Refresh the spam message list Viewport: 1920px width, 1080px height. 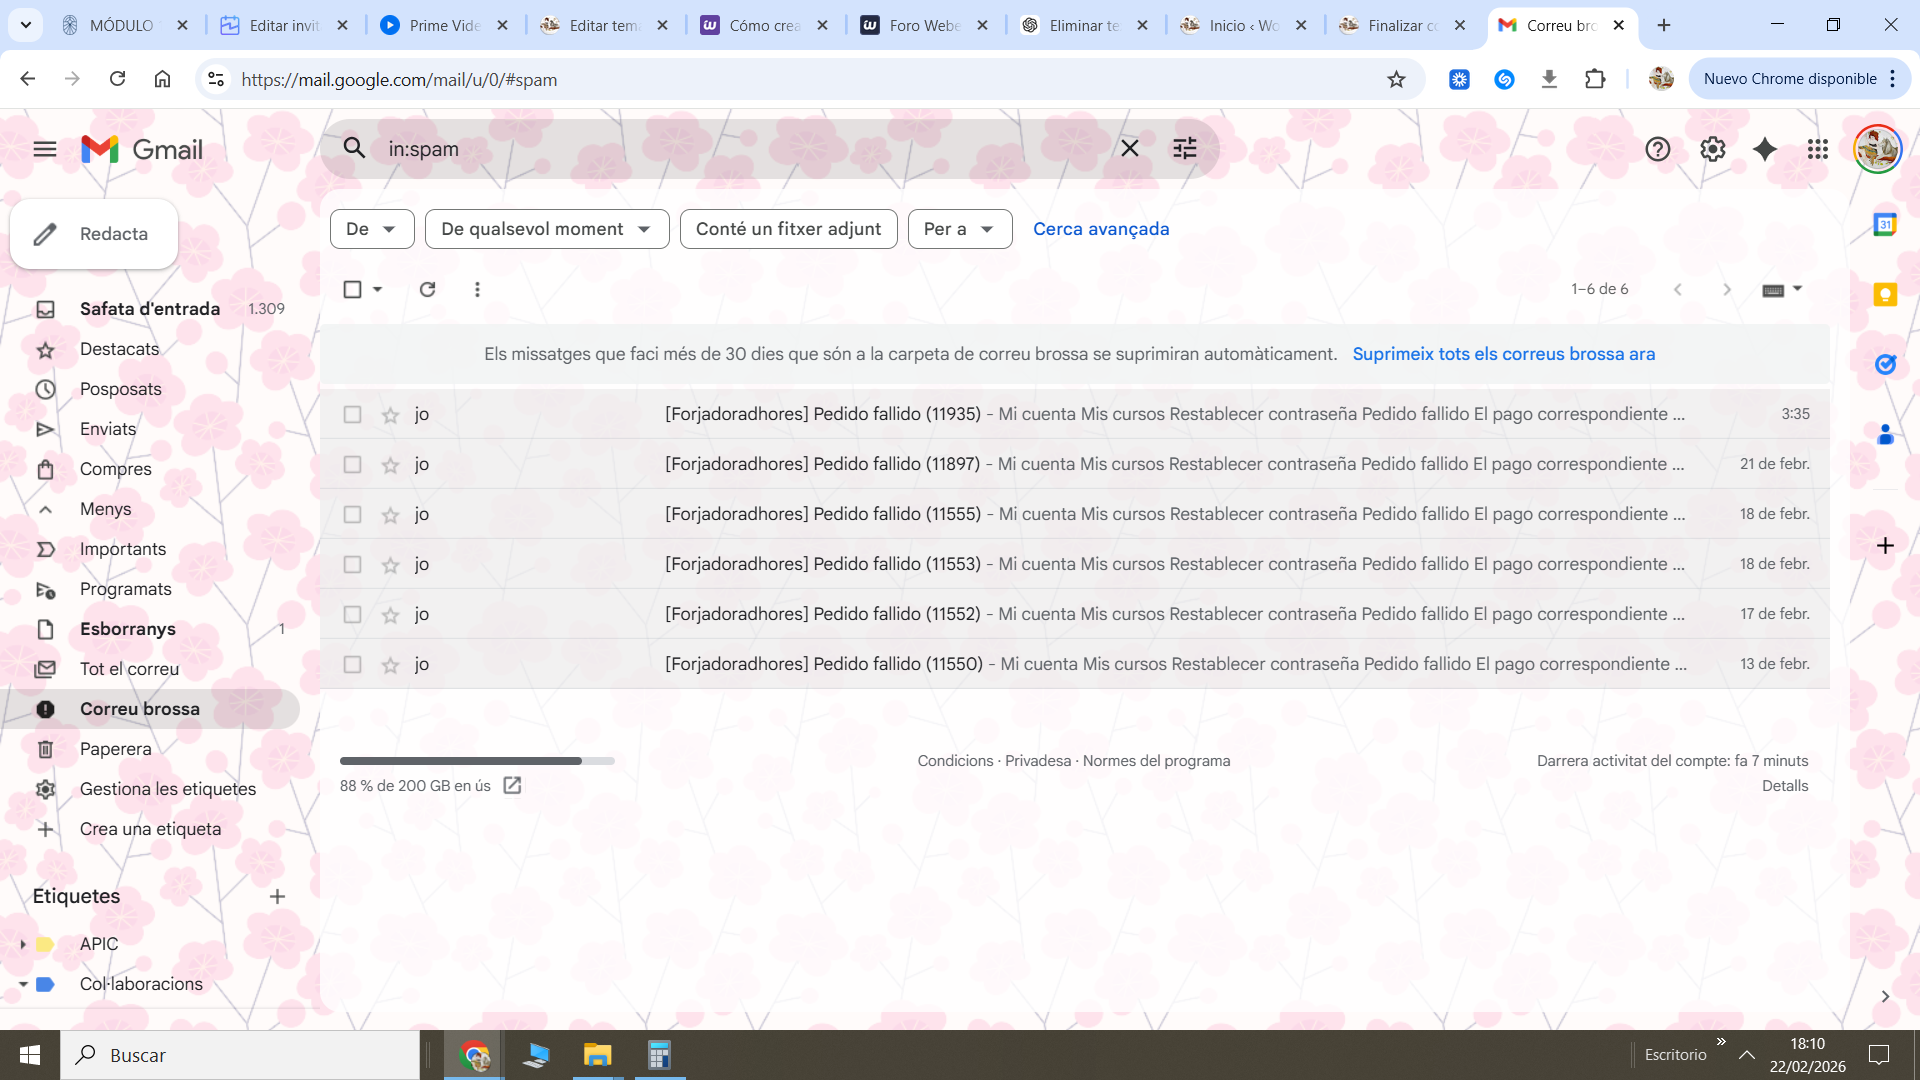click(x=427, y=289)
